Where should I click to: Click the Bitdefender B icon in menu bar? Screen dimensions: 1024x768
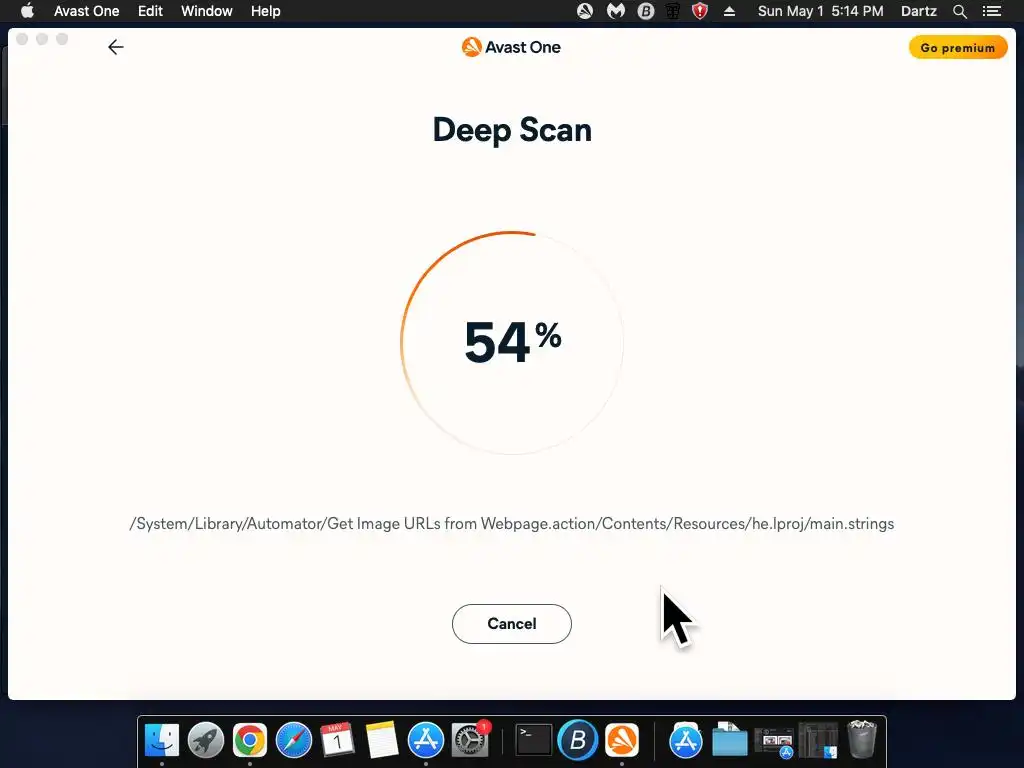click(x=646, y=11)
